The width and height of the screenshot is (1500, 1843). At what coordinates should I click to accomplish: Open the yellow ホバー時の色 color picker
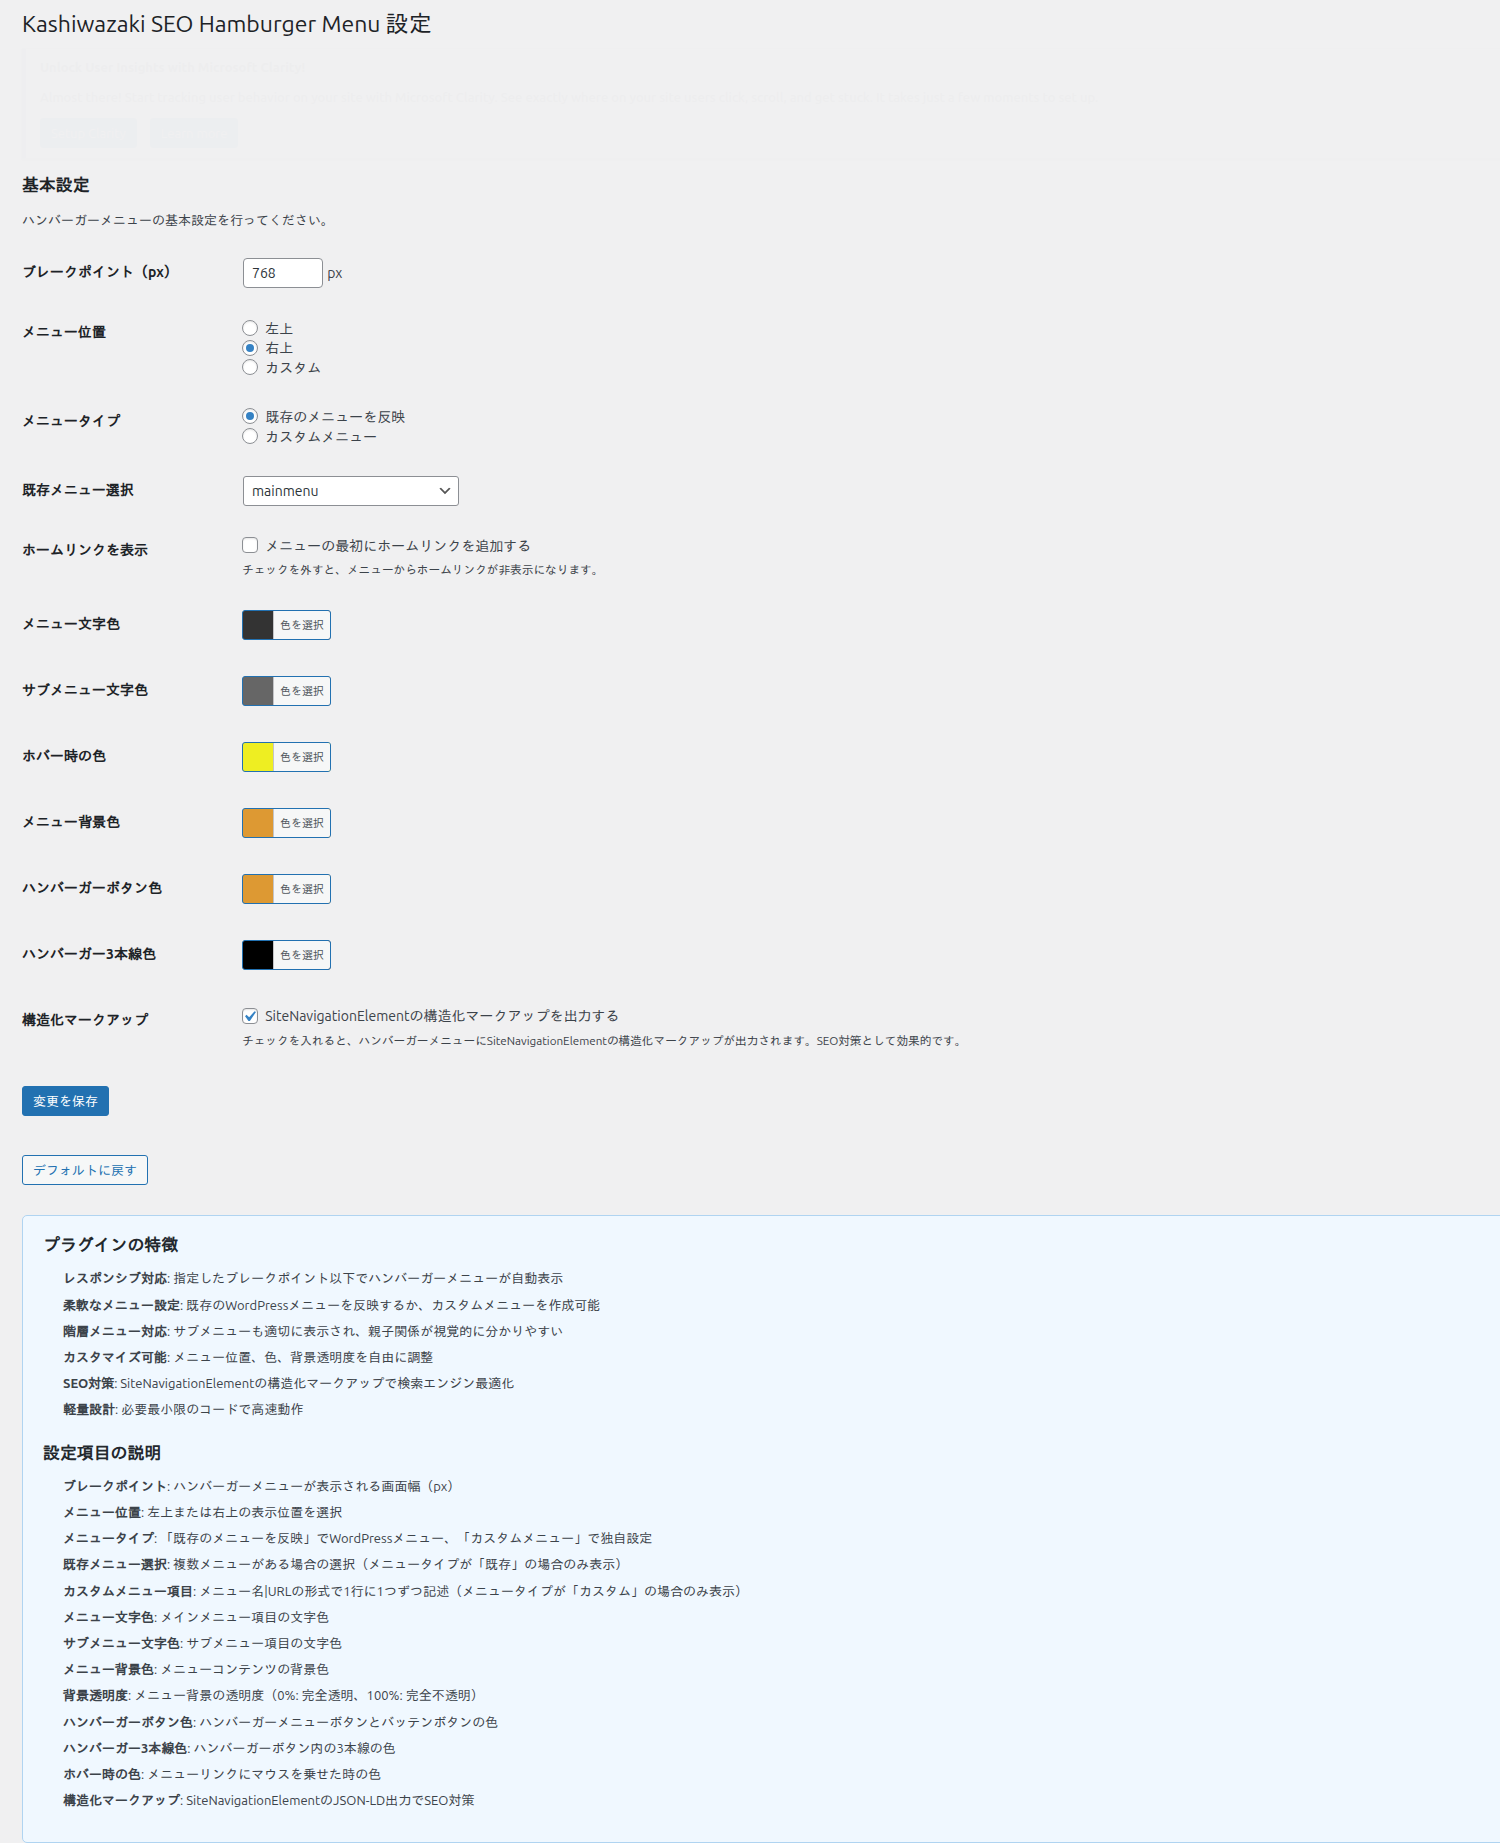coord(286,757)
